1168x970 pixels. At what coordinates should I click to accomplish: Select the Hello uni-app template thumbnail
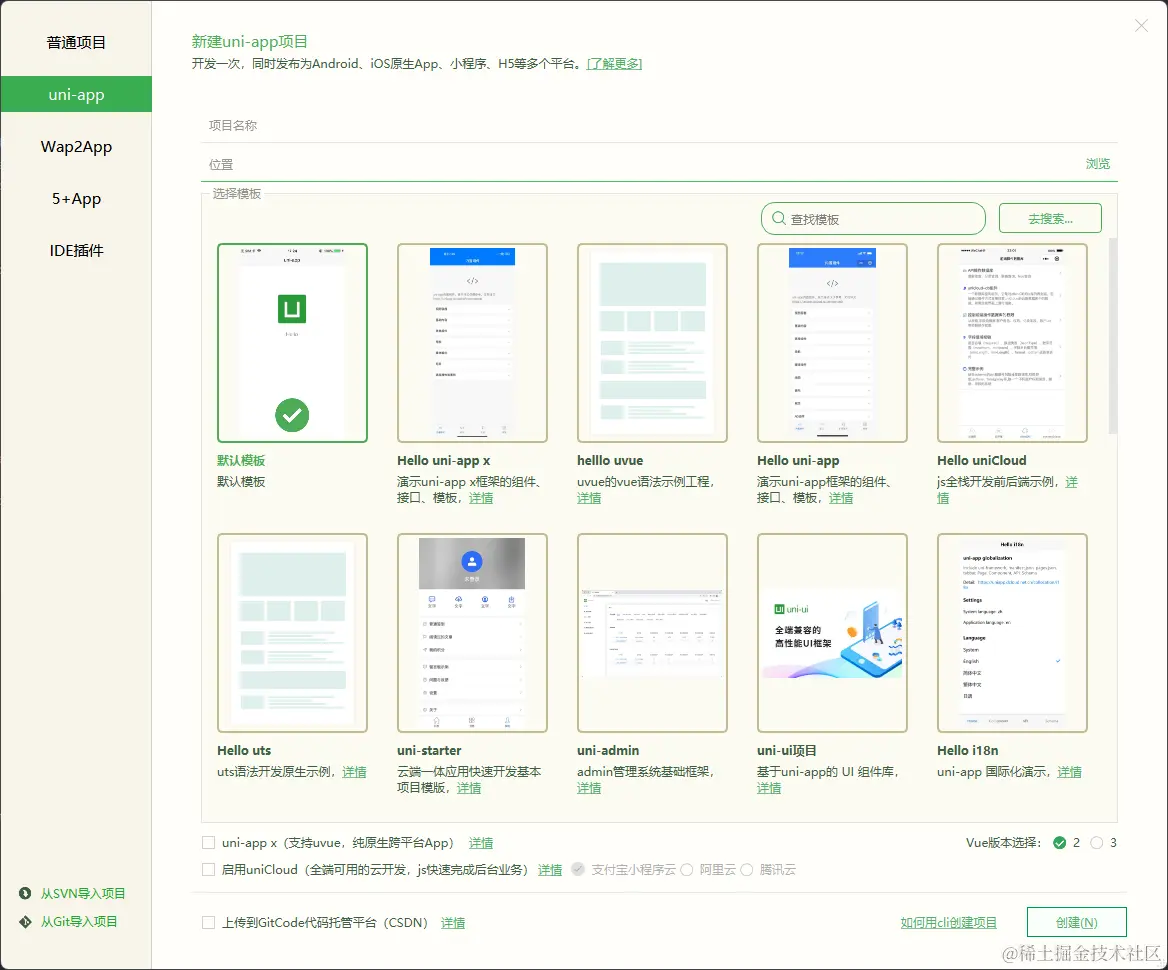(x=832, y=343)
